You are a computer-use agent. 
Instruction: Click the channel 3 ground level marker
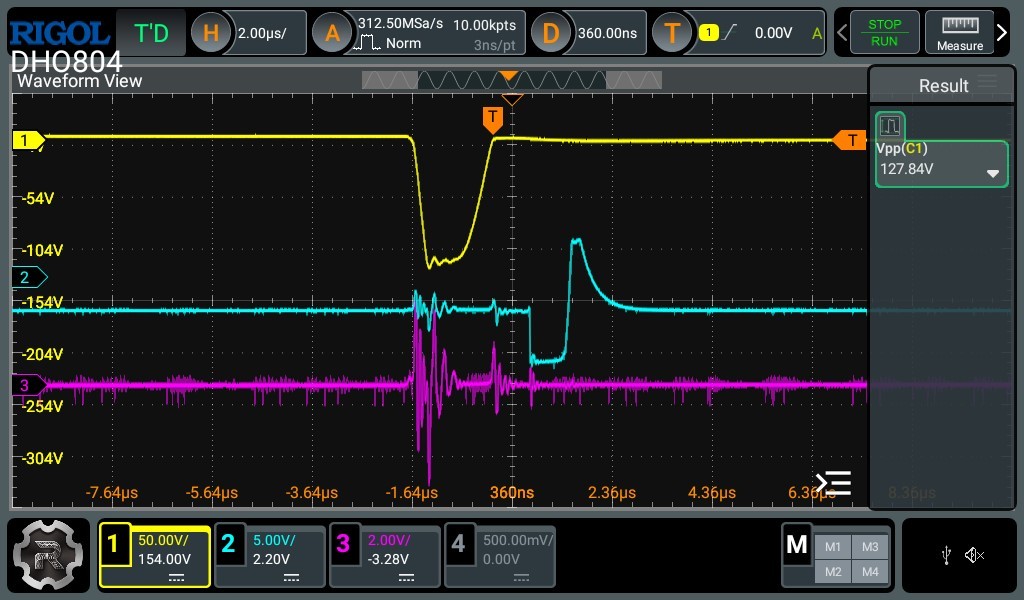[29, 385]
